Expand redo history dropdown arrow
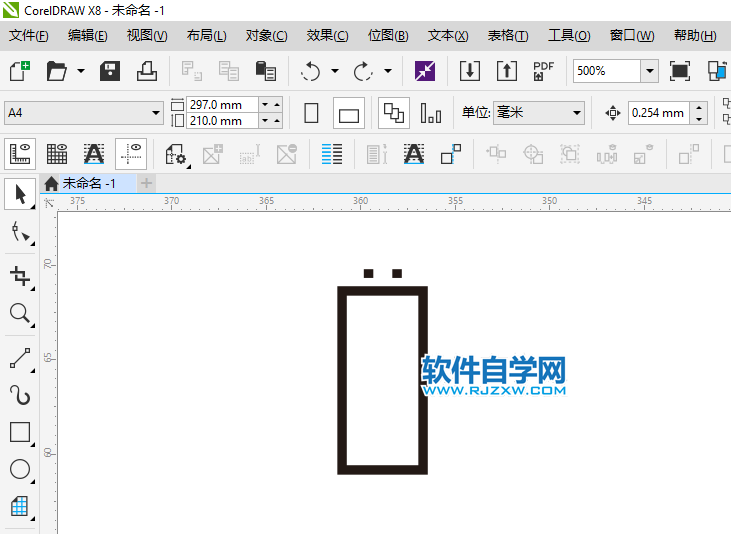This screenshot has height=534, width=731. pyautogui.click(x=387, y=71)
